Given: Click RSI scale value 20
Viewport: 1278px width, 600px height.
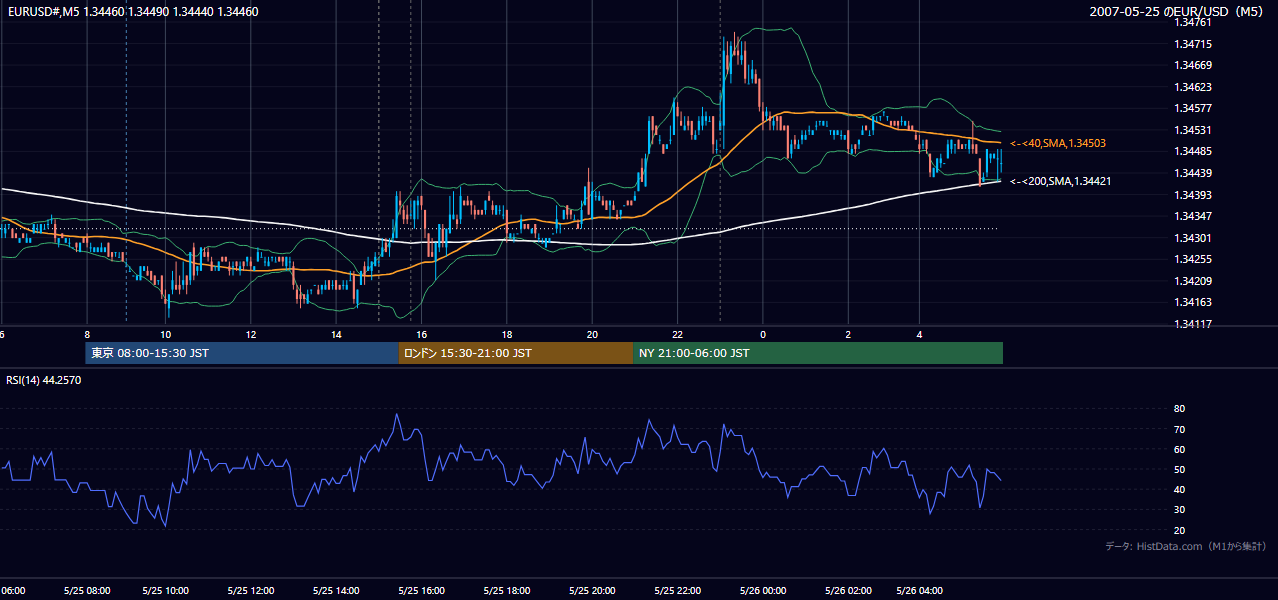Looking at the screenshot, I should point(1179,530).
